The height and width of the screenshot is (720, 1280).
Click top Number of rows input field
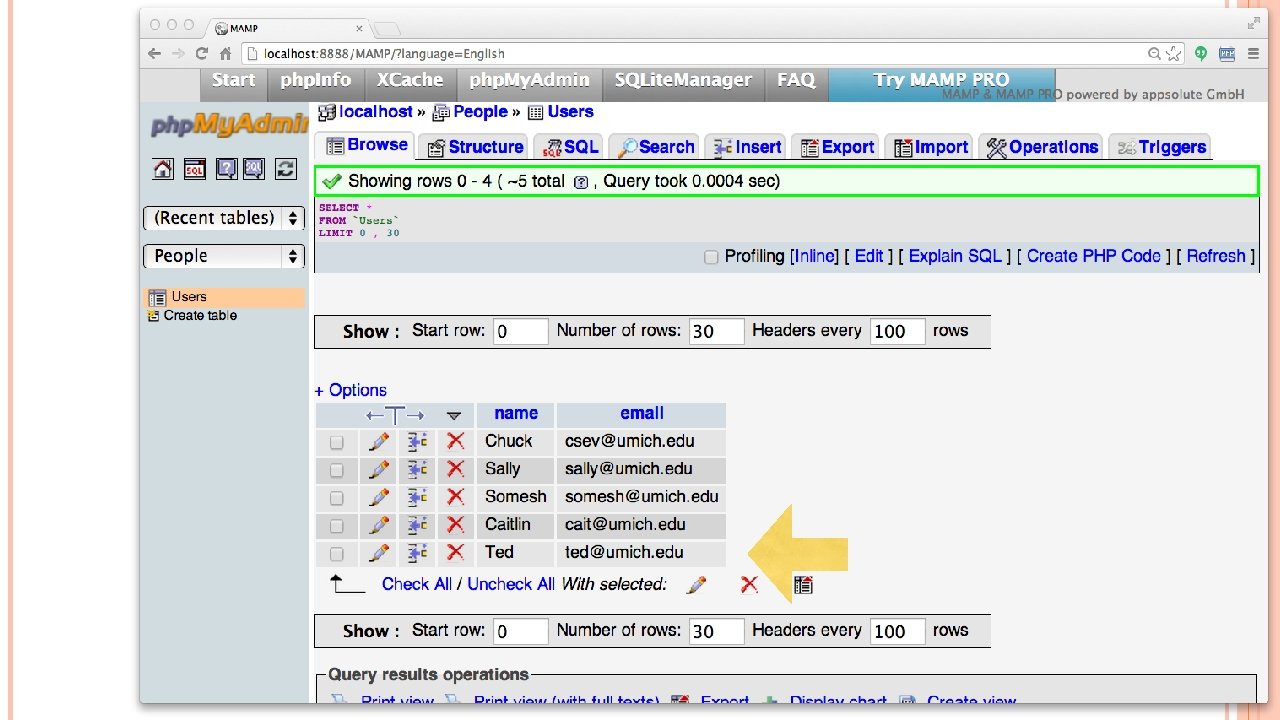(x=716, y=331)
